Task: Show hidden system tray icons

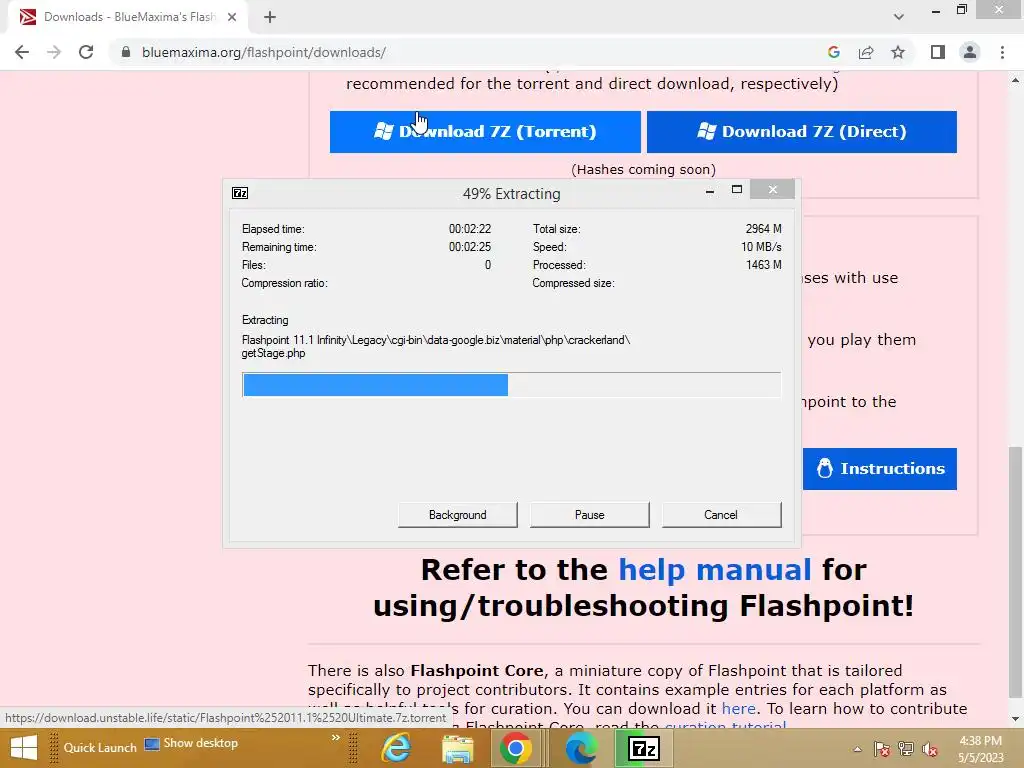Action: (857, 749)
